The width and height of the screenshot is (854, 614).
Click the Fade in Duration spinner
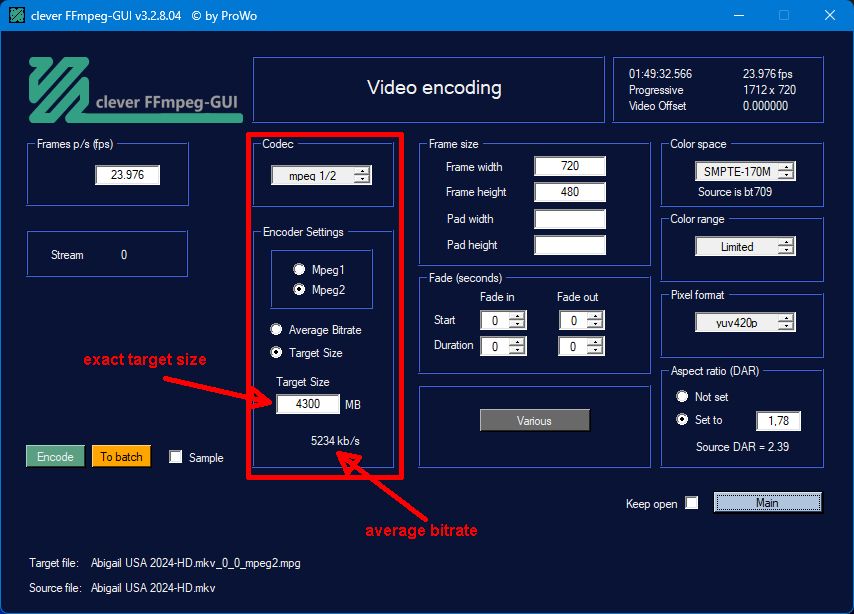pyautogui.click(x=503, y=346)
